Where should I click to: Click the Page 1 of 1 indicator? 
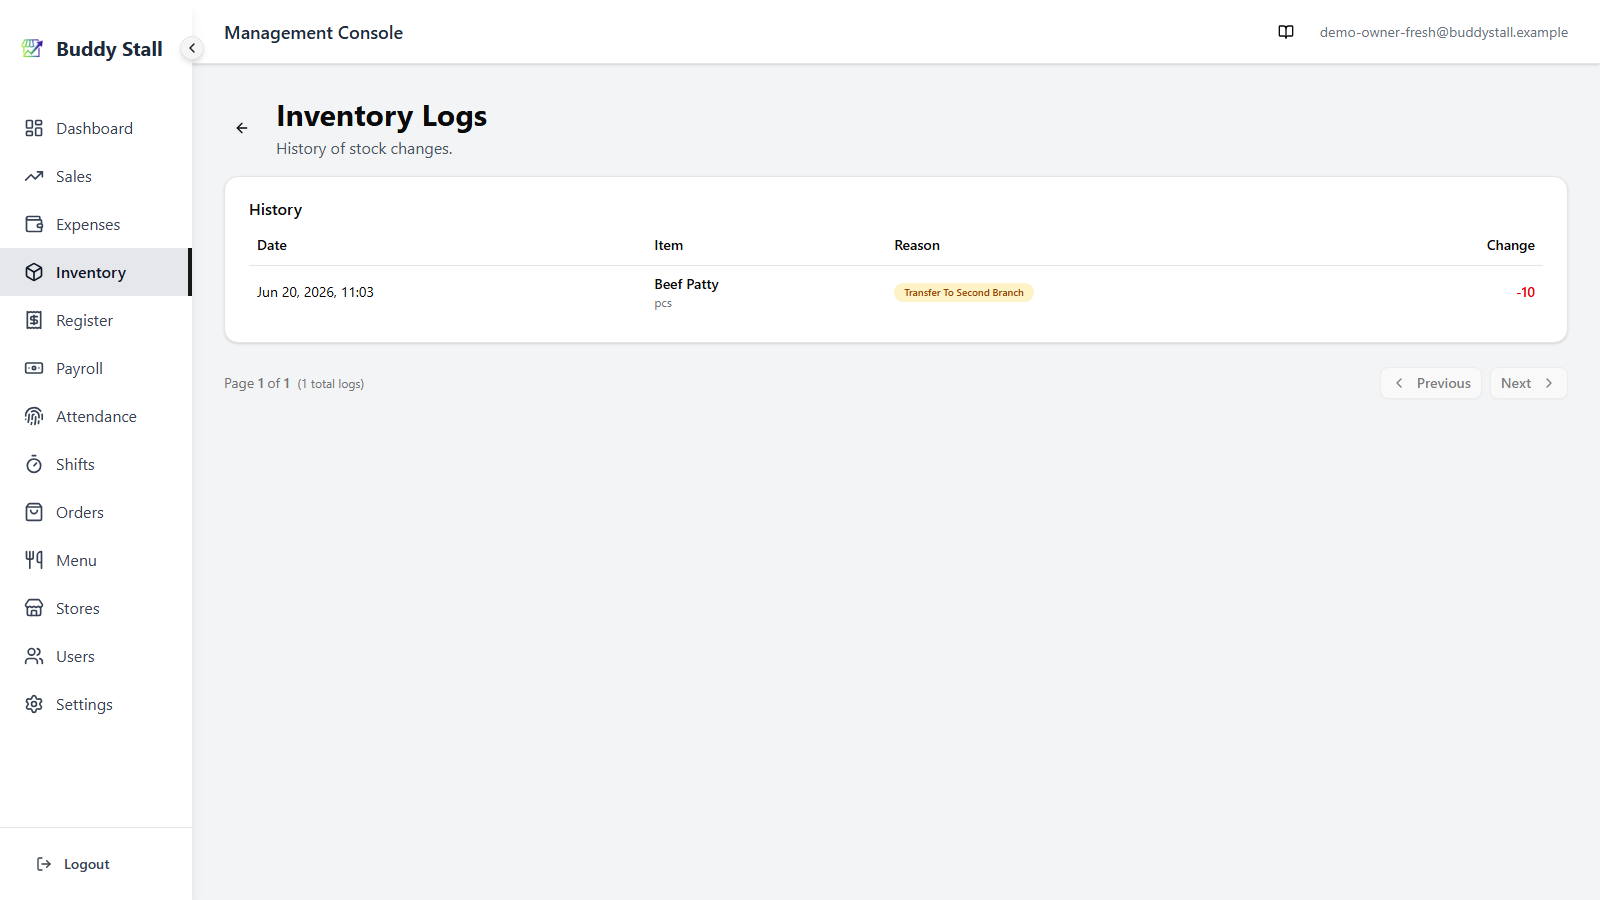tap(257, 383)
